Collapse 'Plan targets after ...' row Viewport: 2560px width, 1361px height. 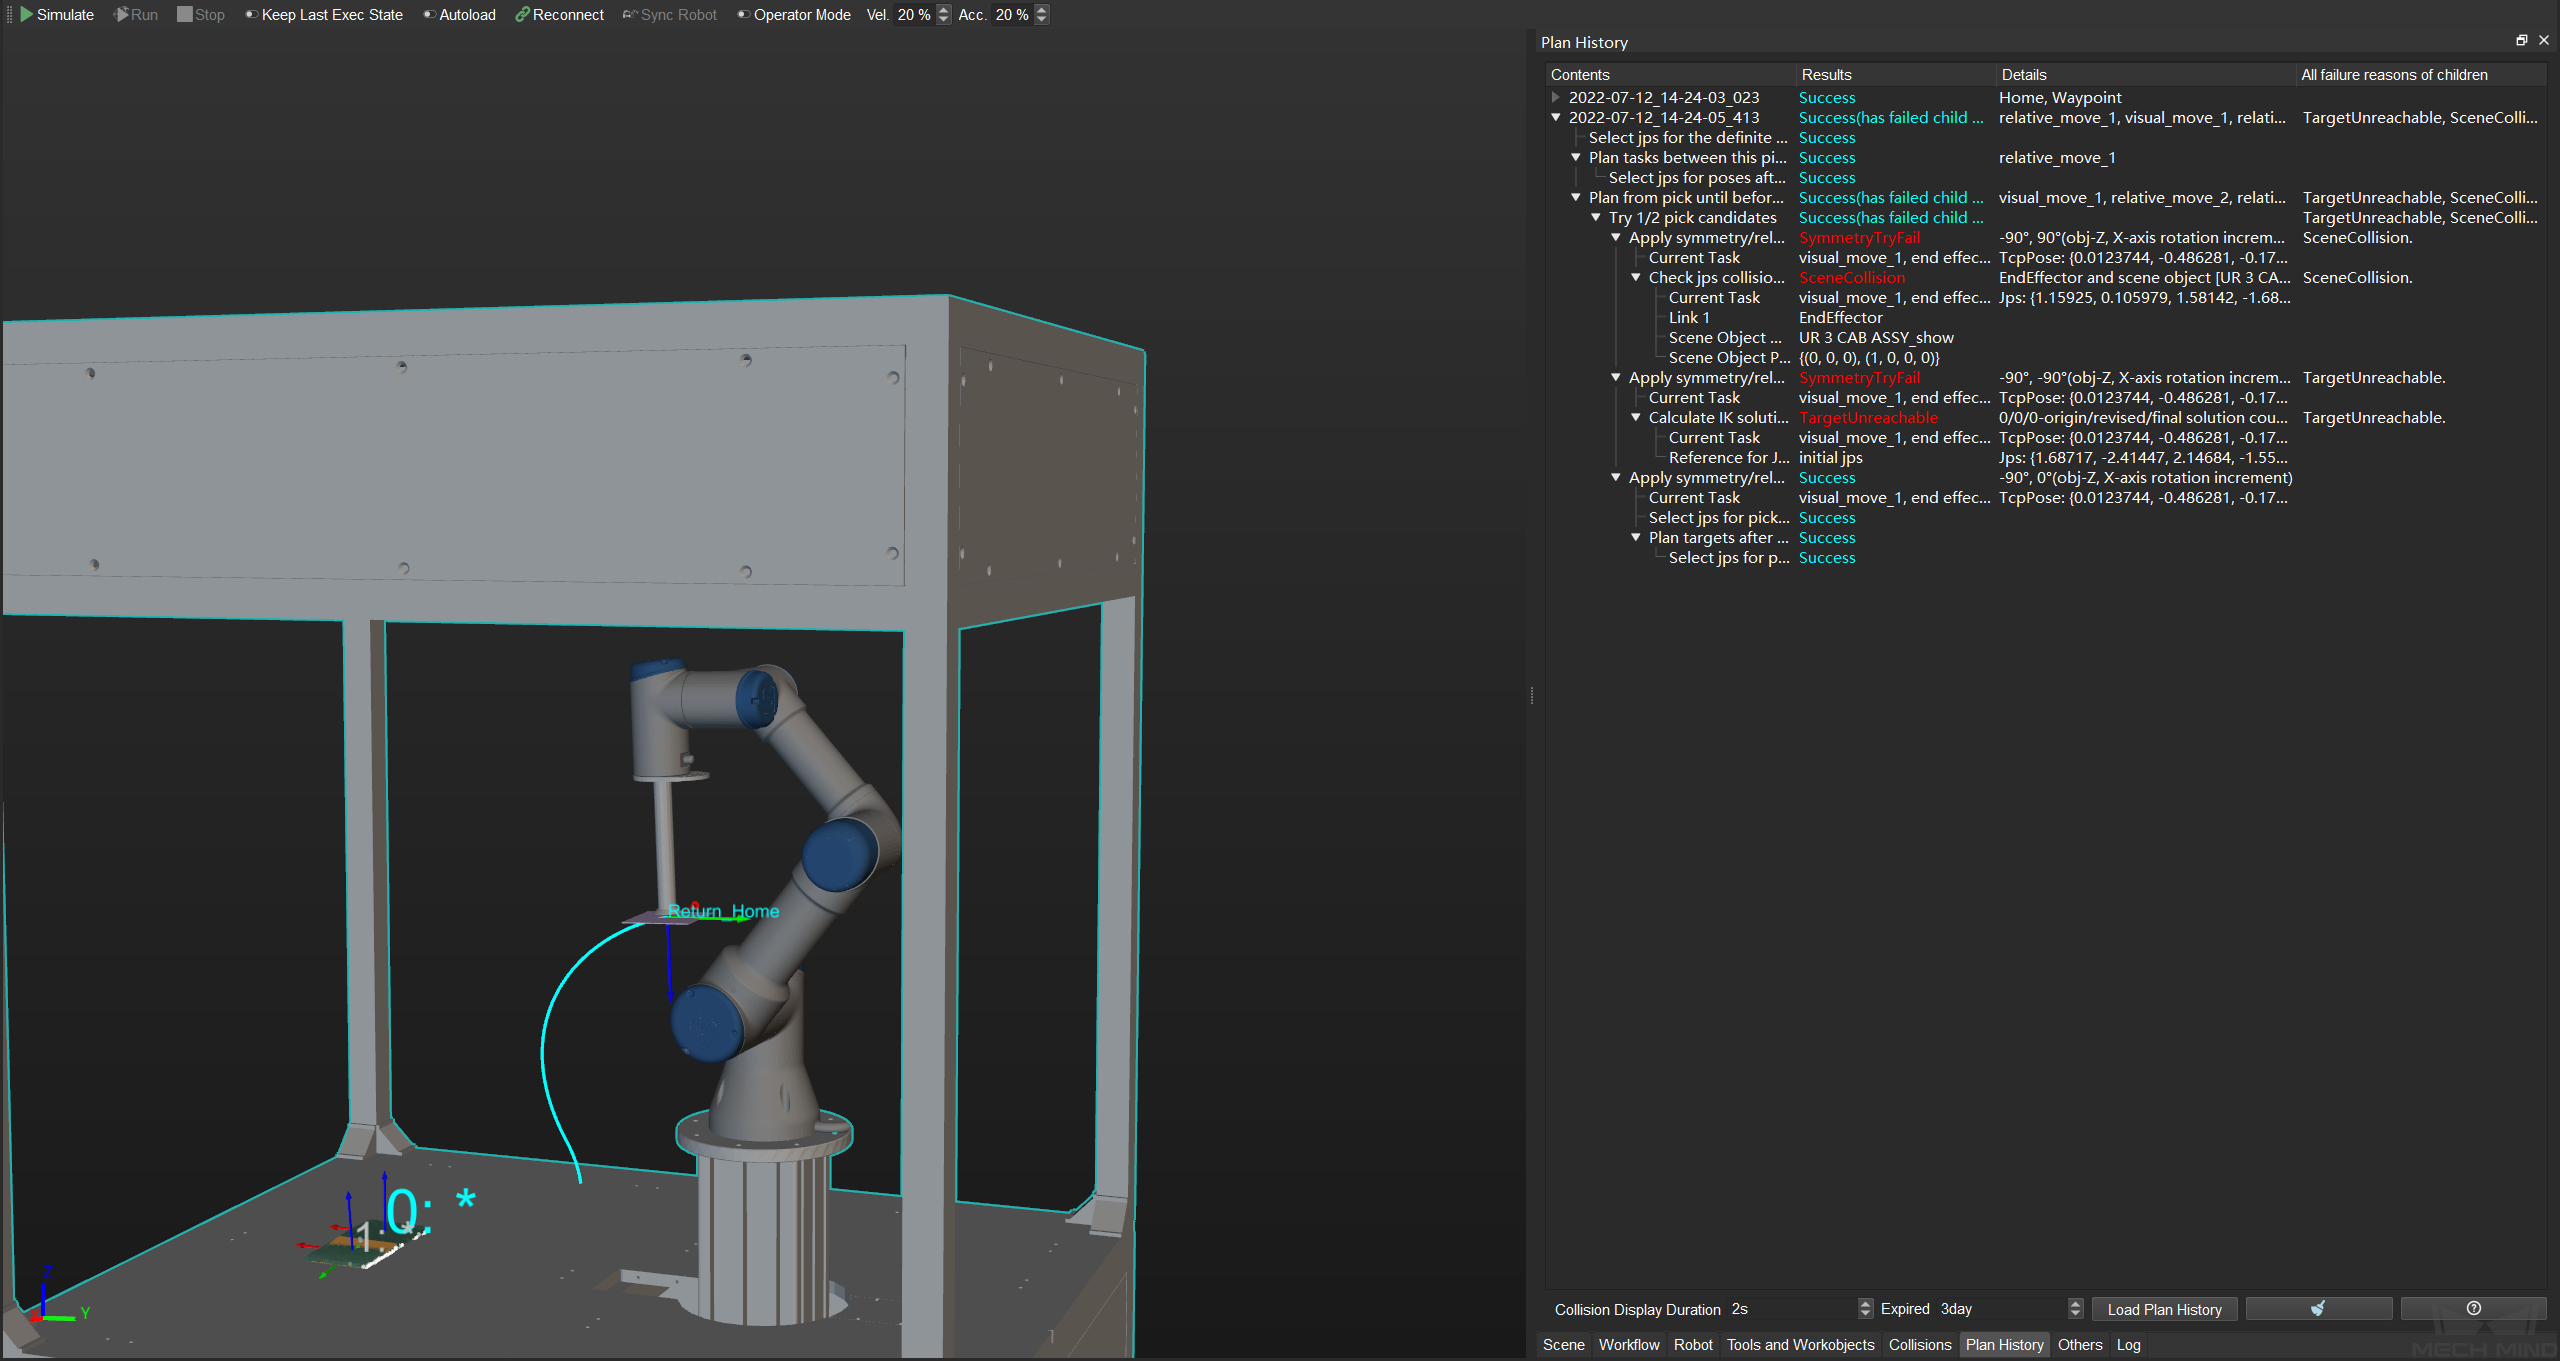click(x=1636, y=538)
